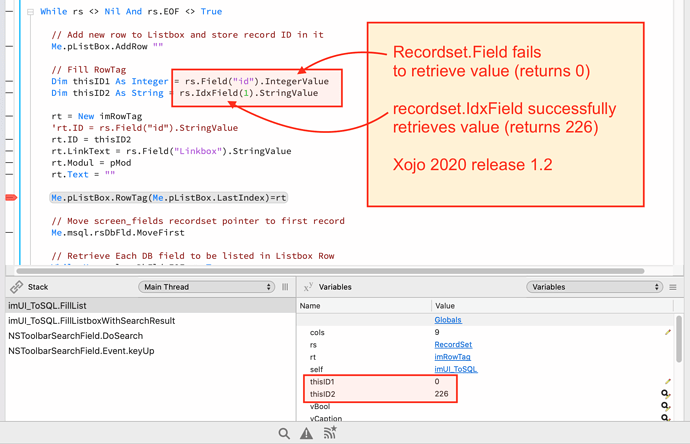Open the Main Thread dropdown
The width and height of the screenshot is (690, 444).
pyautogui.click(x=206, y=287)
